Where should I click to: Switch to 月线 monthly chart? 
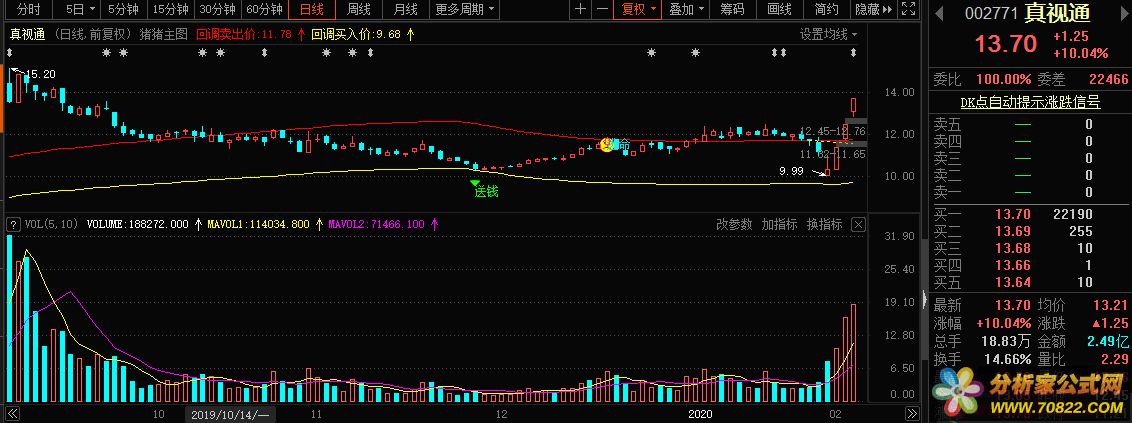(x=405, y=9)
